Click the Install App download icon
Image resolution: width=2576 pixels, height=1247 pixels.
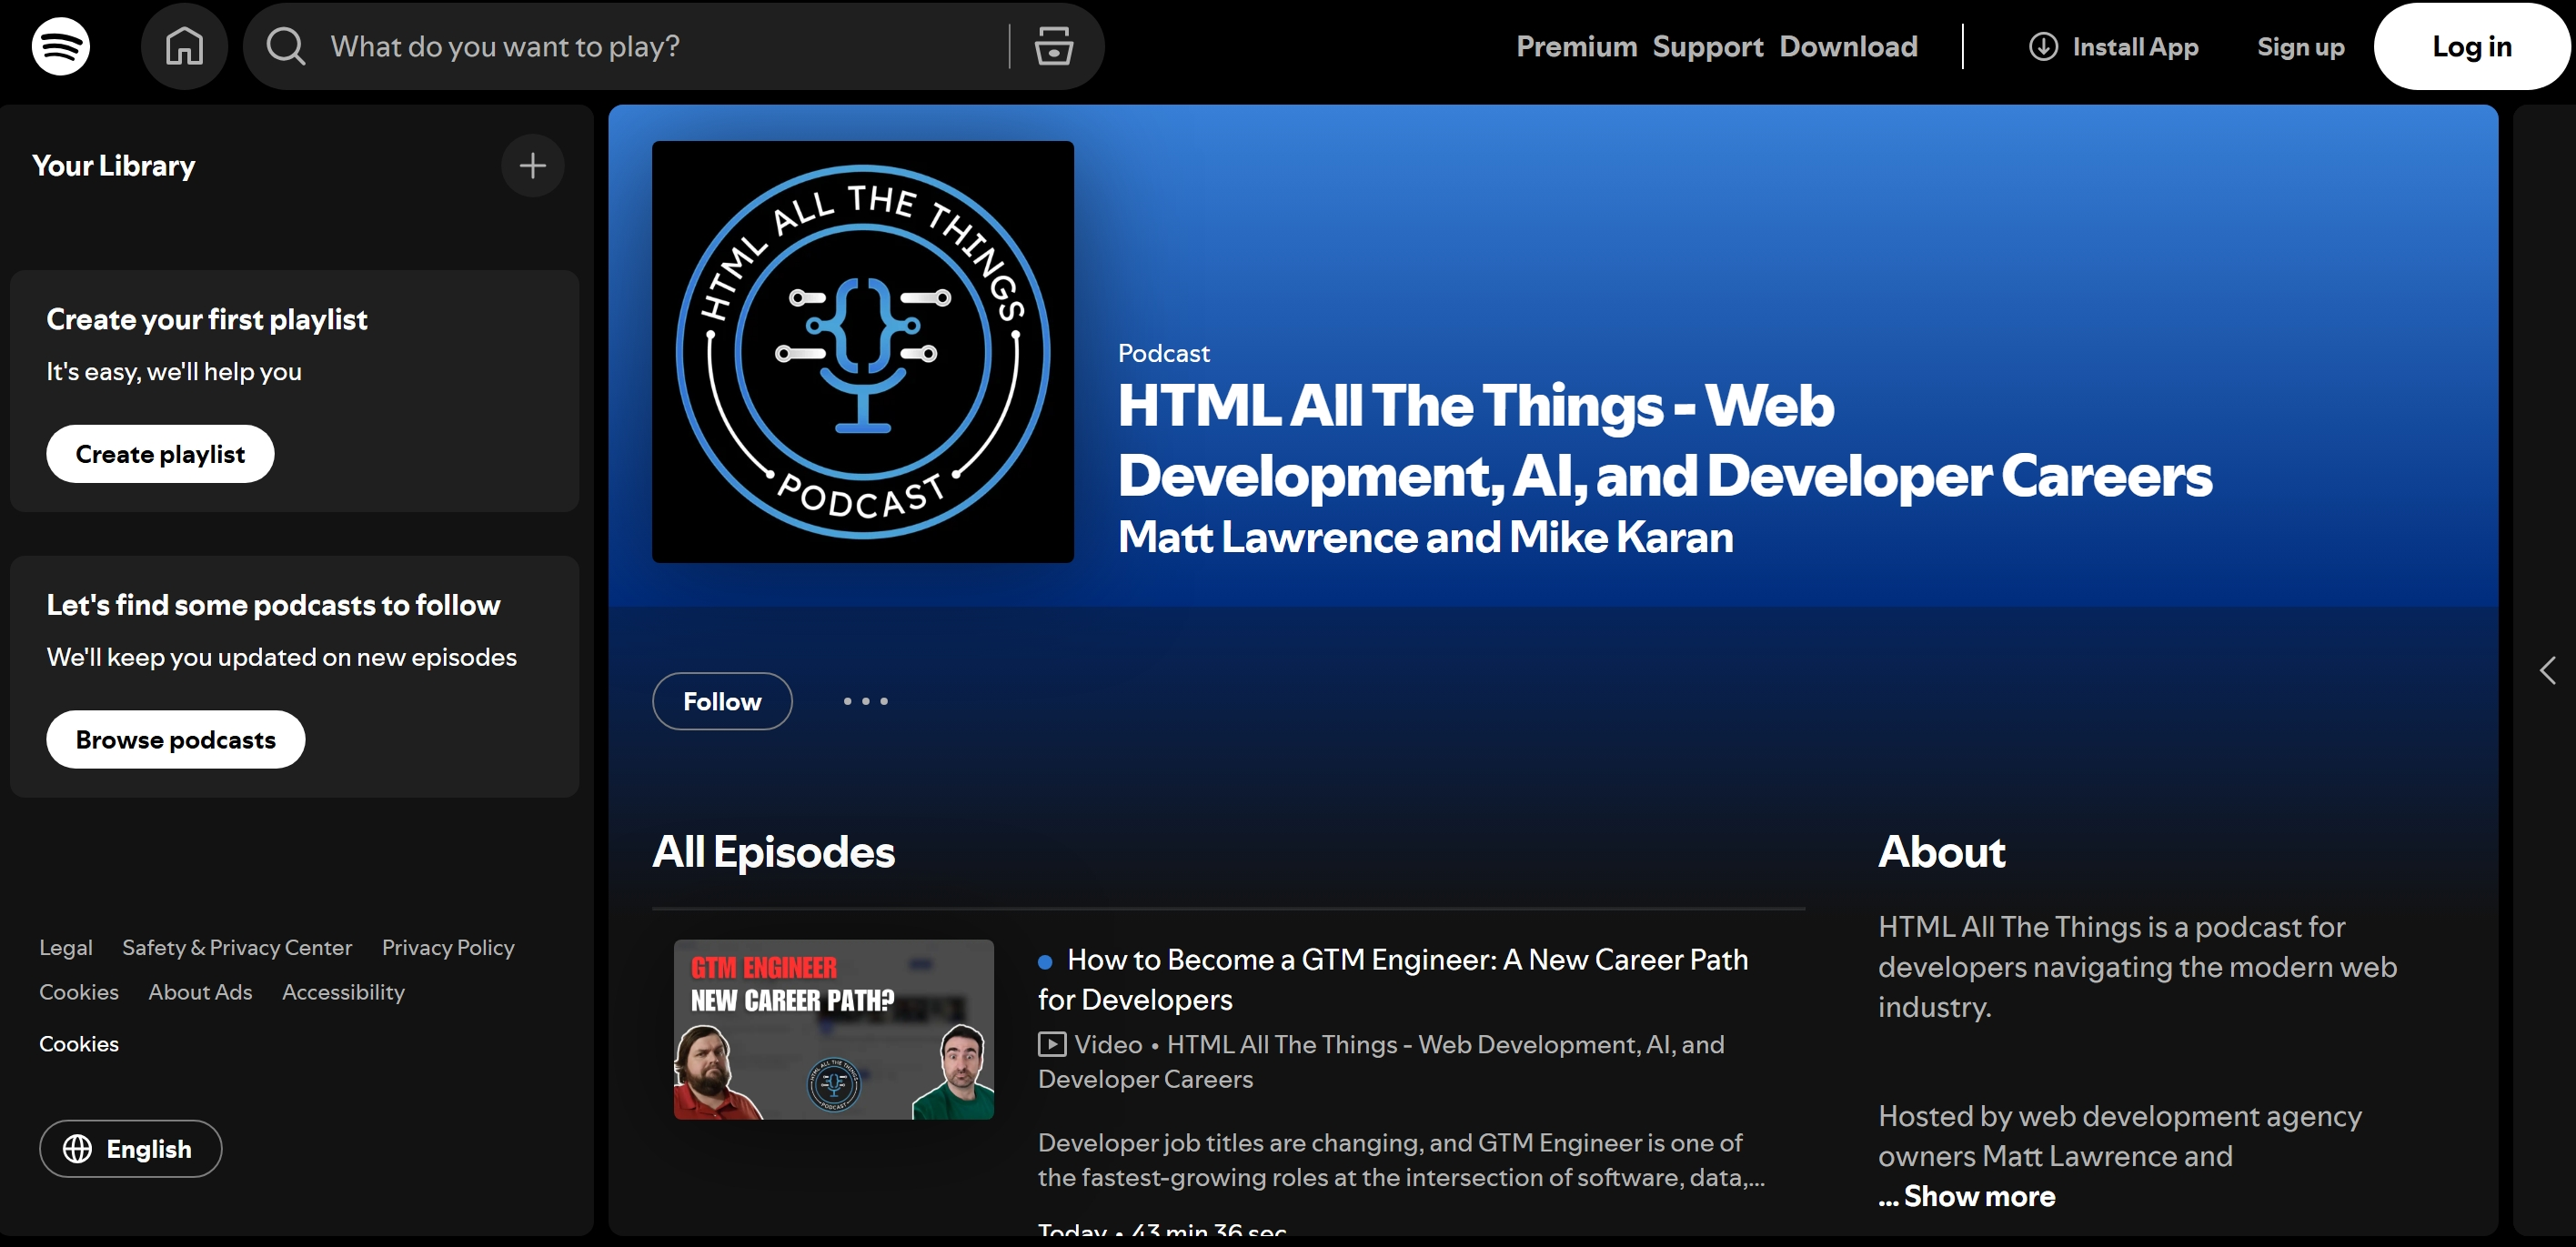coord(2043,46)
